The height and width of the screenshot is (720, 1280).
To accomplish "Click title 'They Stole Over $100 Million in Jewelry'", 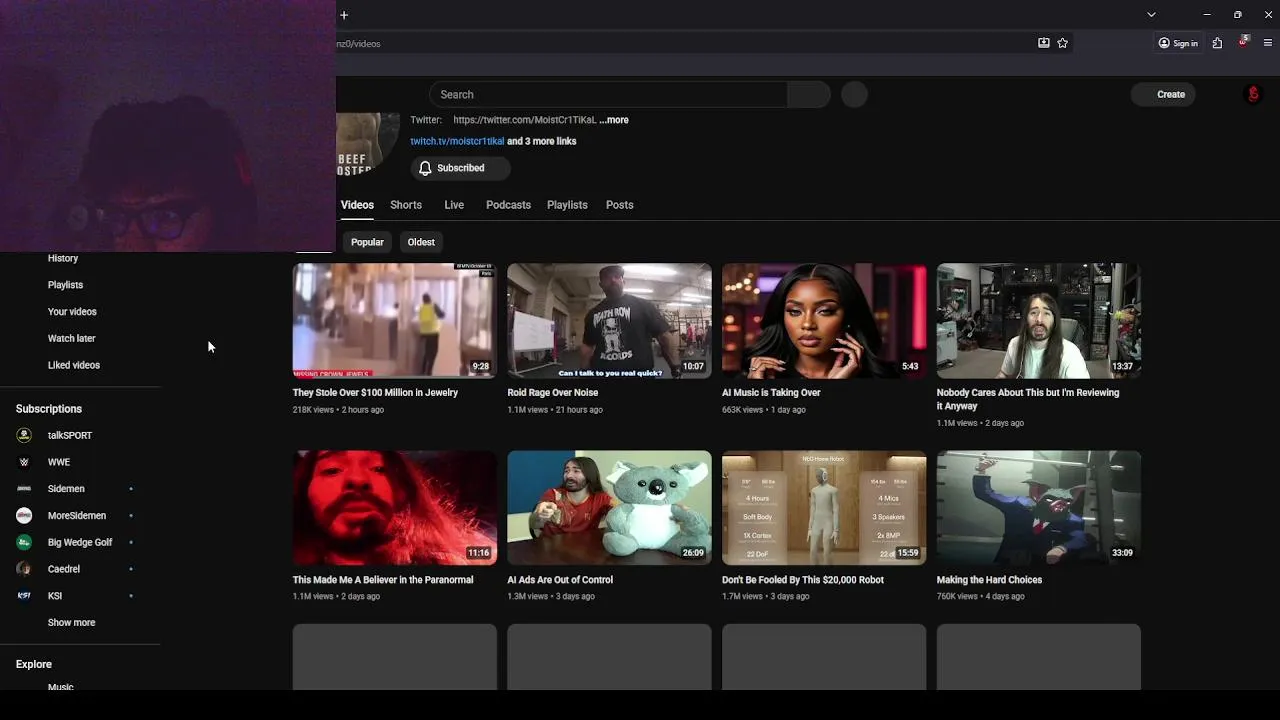I will pyautogui.click(x=375, y=393).
